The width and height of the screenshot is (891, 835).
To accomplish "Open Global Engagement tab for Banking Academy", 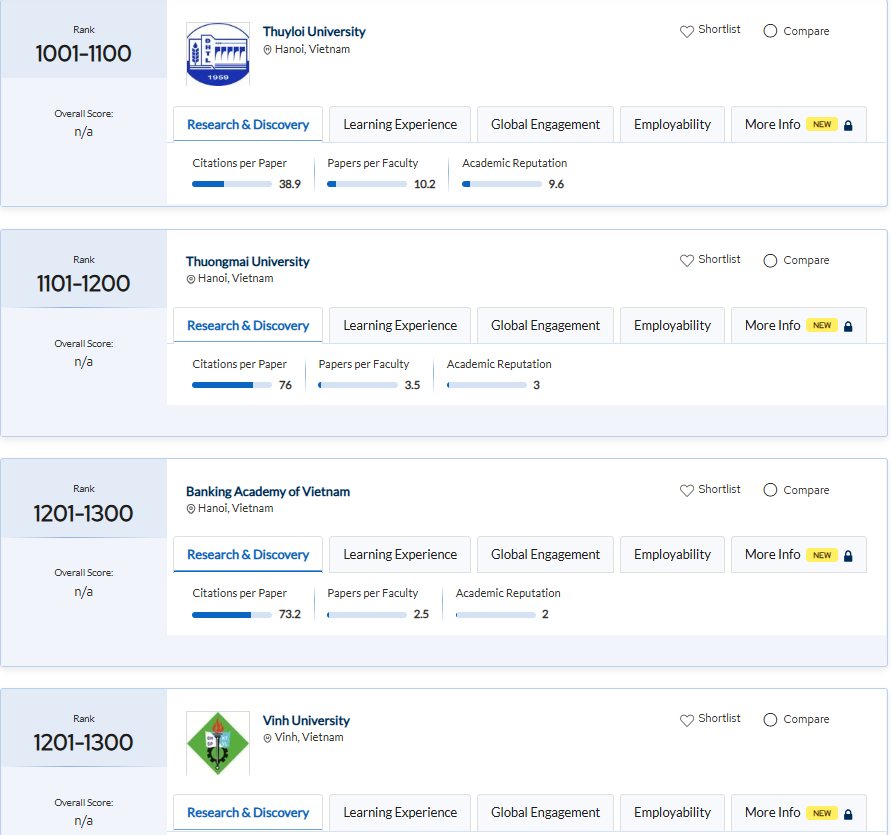I will click(545, 555).
